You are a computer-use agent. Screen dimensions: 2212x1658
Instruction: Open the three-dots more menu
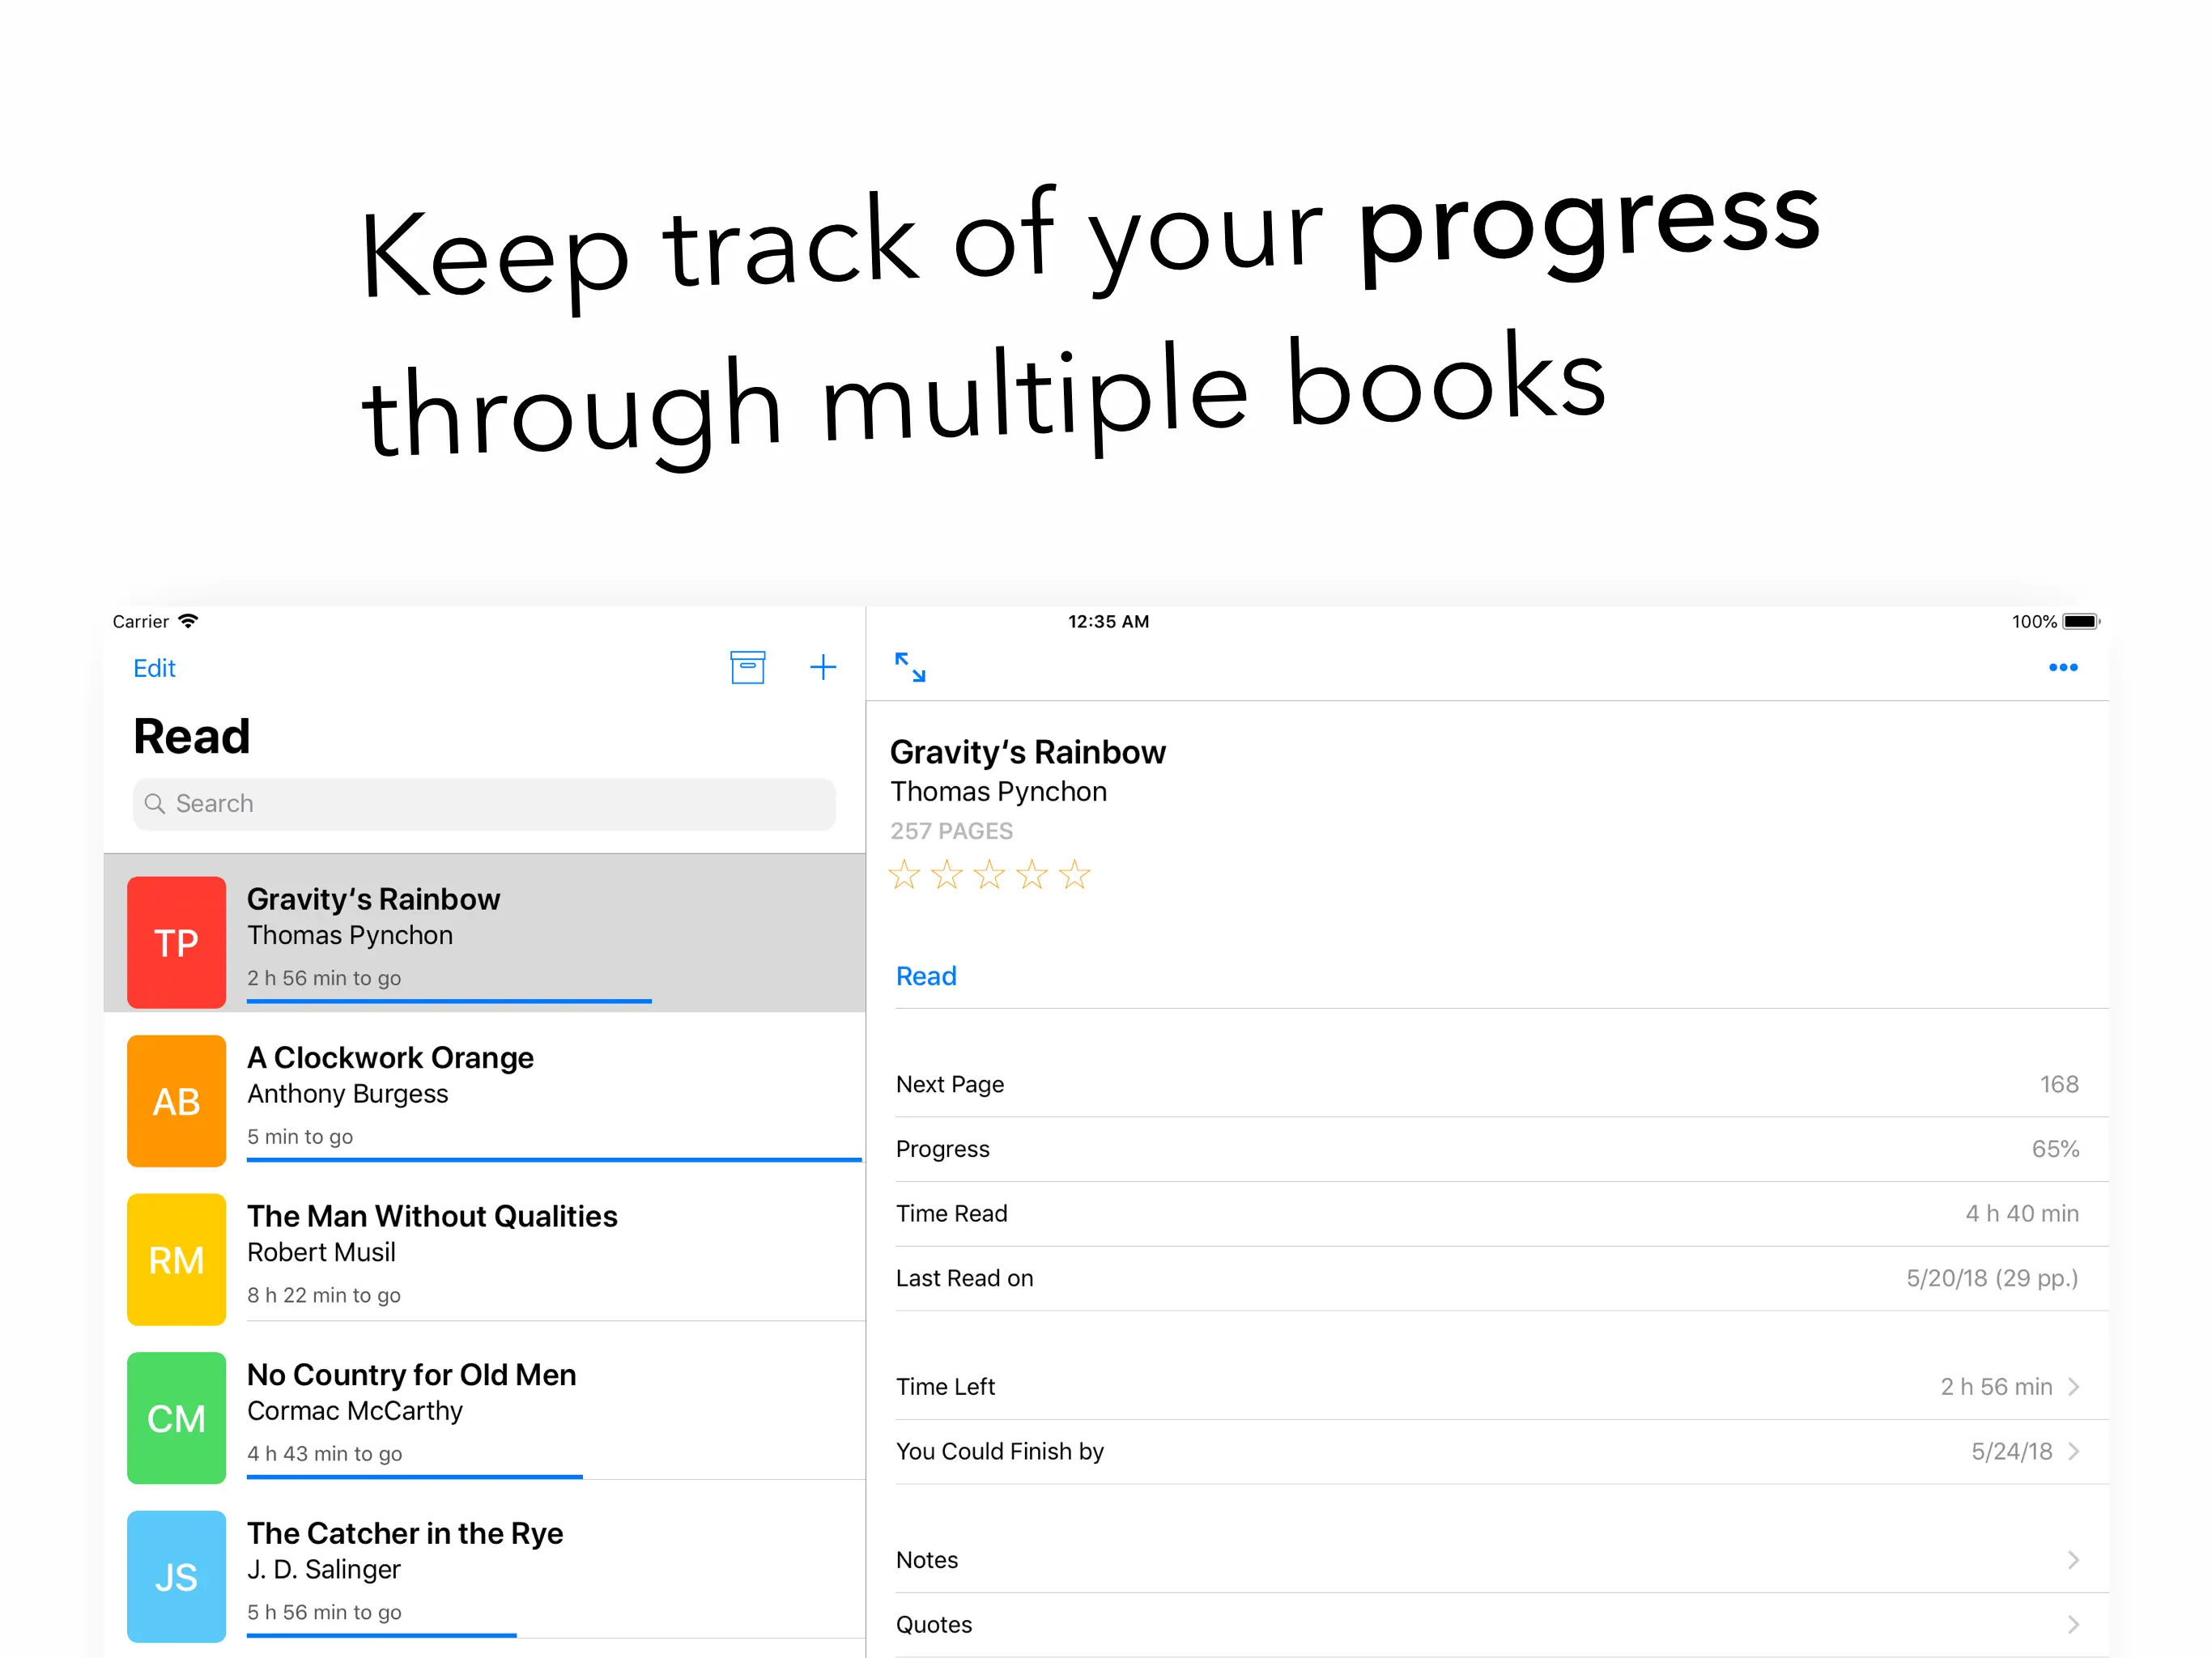[x=2062, y=667]
